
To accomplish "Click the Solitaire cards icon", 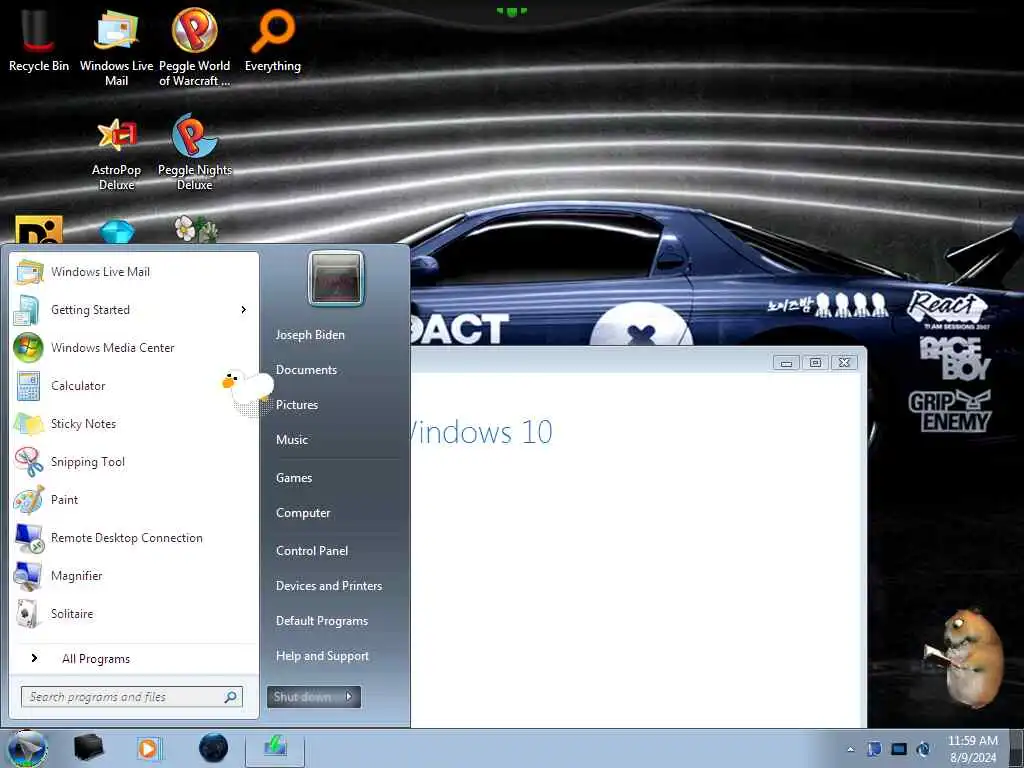I will (x=28, y=614).
